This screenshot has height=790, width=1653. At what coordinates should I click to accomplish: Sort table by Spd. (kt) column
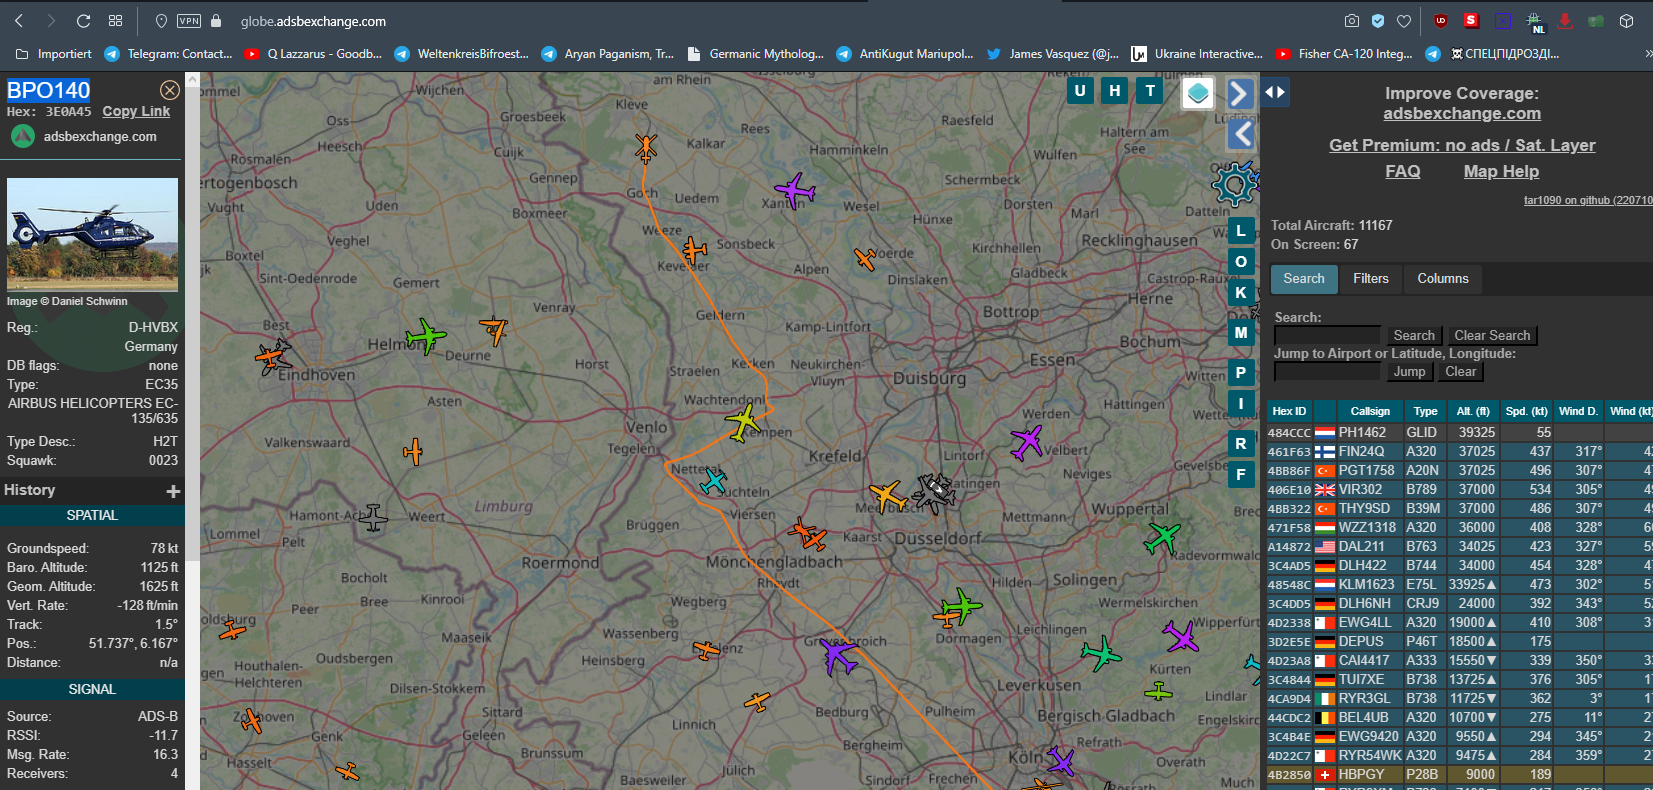pyautogui.click(x=1526, y=411)
